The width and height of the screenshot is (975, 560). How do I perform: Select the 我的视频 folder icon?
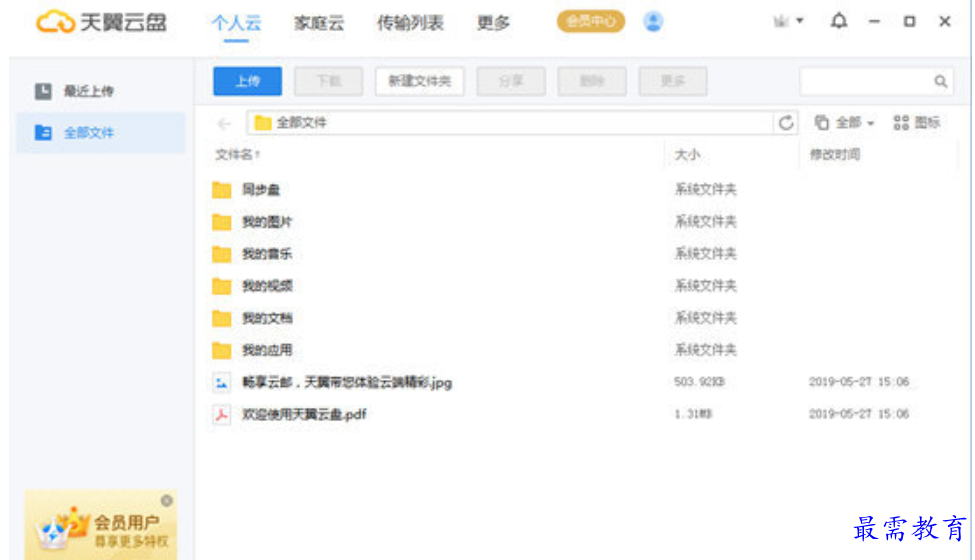click(x=221, y=286)
